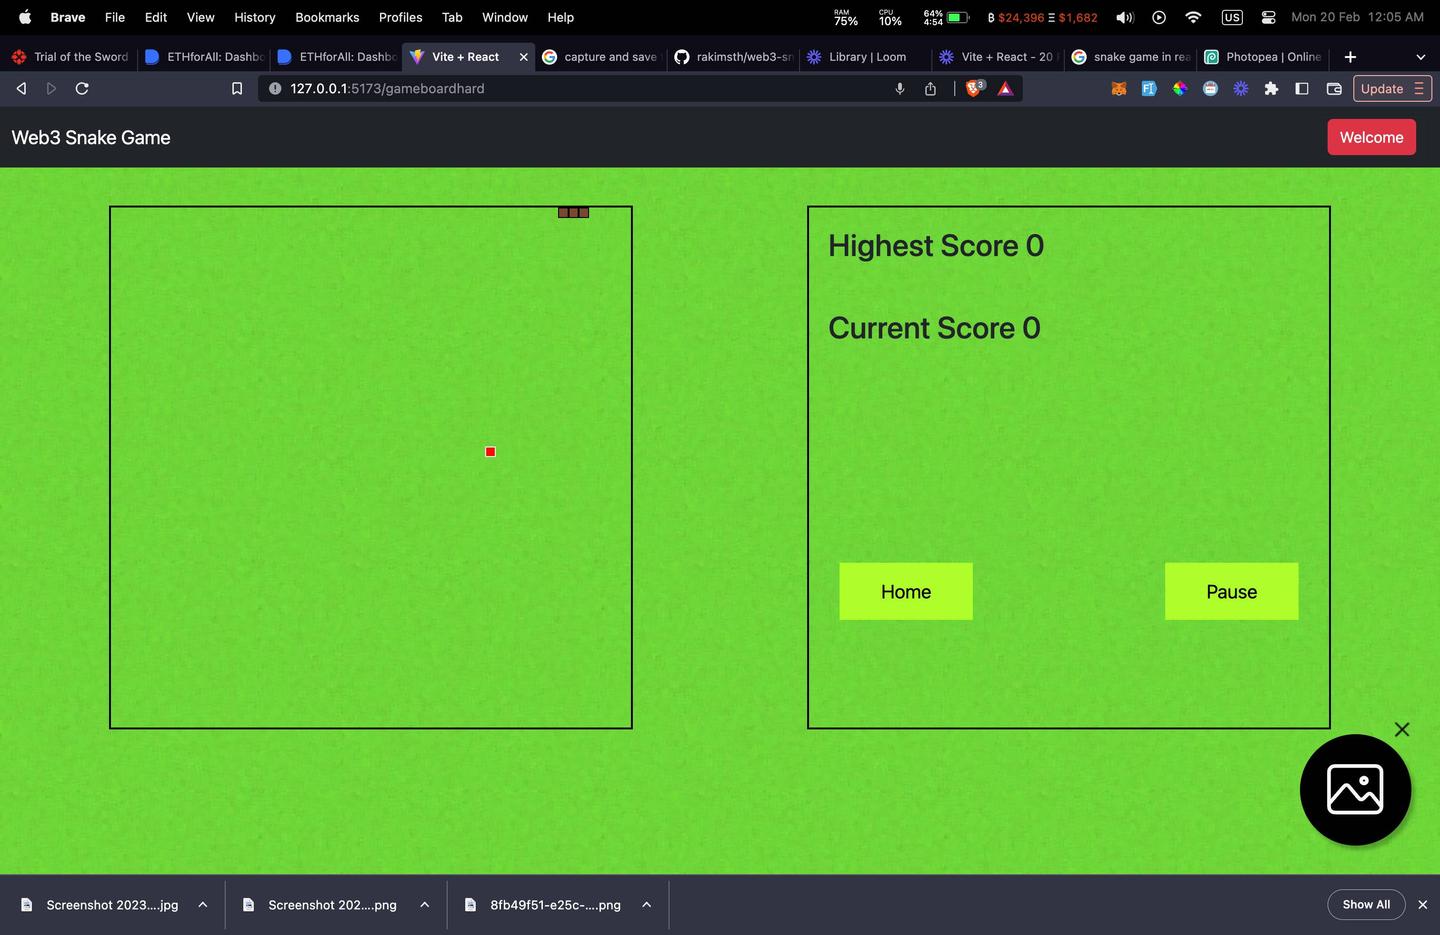Image resolution: width=1440 pixels, height=935 pixels.
Task: Click Web3 Snake Game title link
Action: (91, 137)
